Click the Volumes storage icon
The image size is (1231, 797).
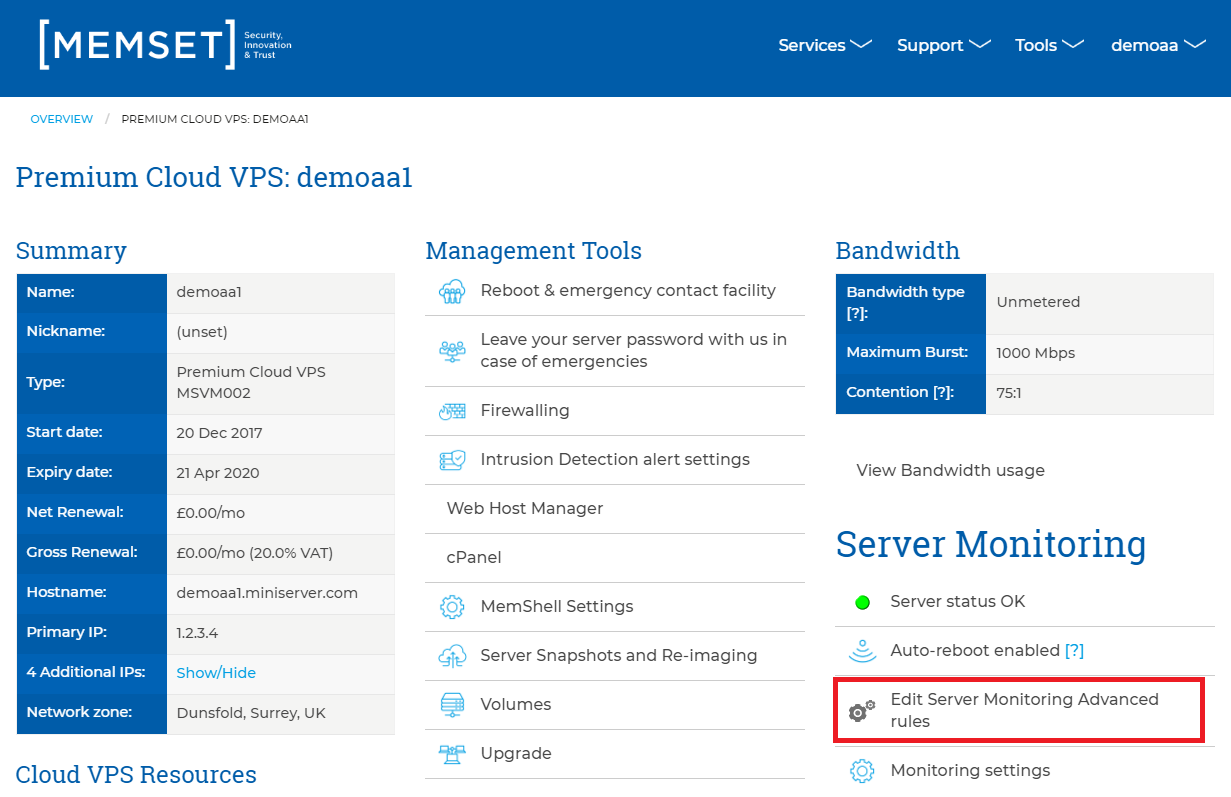[453, 705]
